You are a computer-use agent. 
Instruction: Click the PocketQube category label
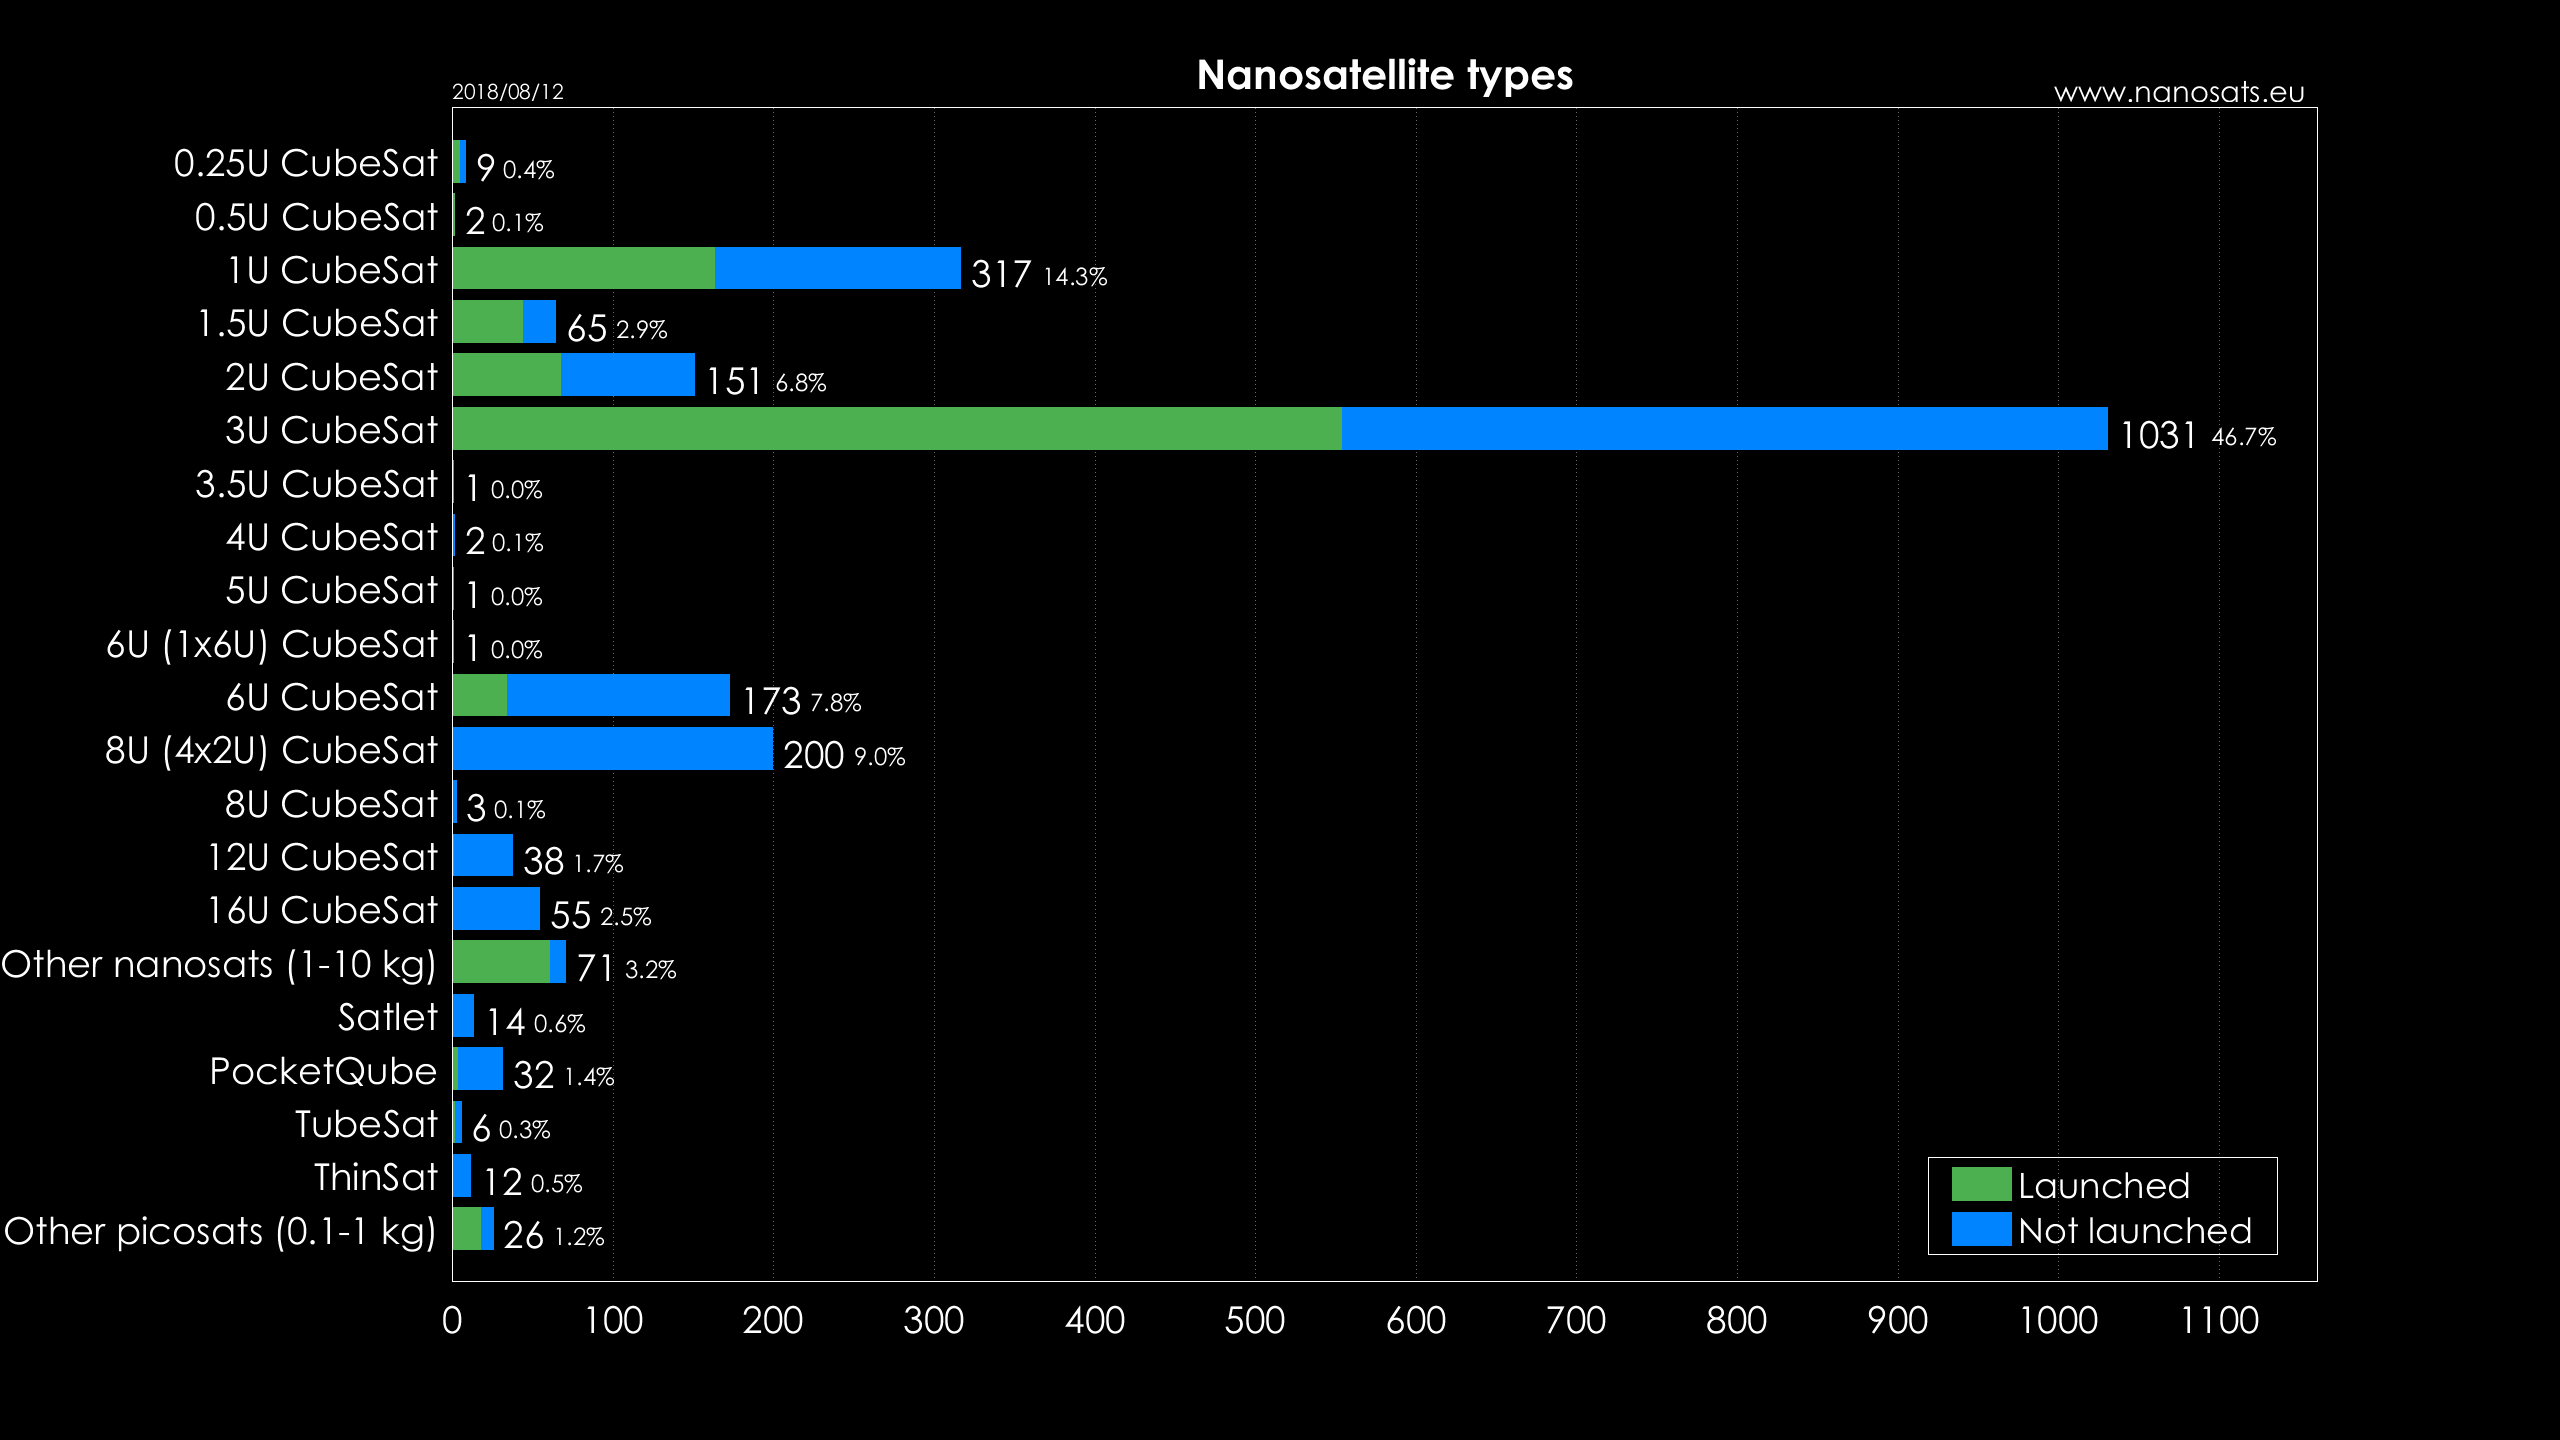click(x=323, y=1071)
